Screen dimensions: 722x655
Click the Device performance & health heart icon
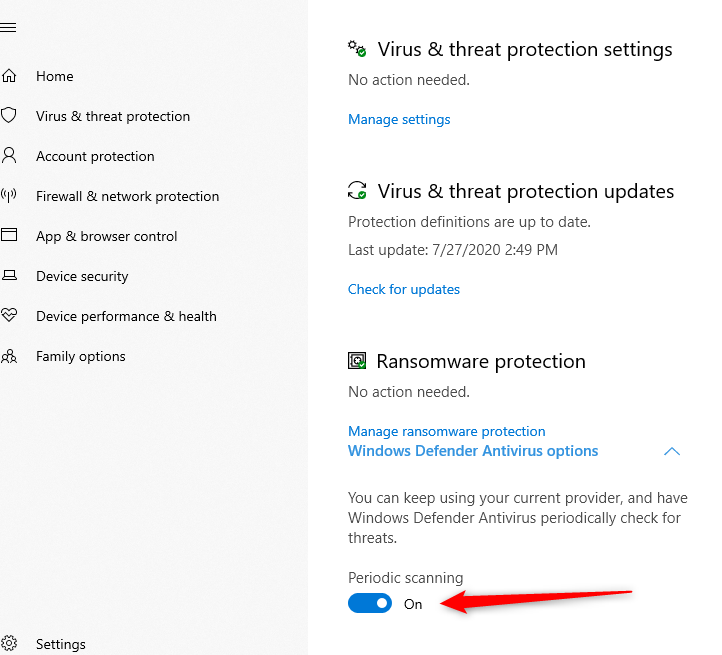point(9,316)
